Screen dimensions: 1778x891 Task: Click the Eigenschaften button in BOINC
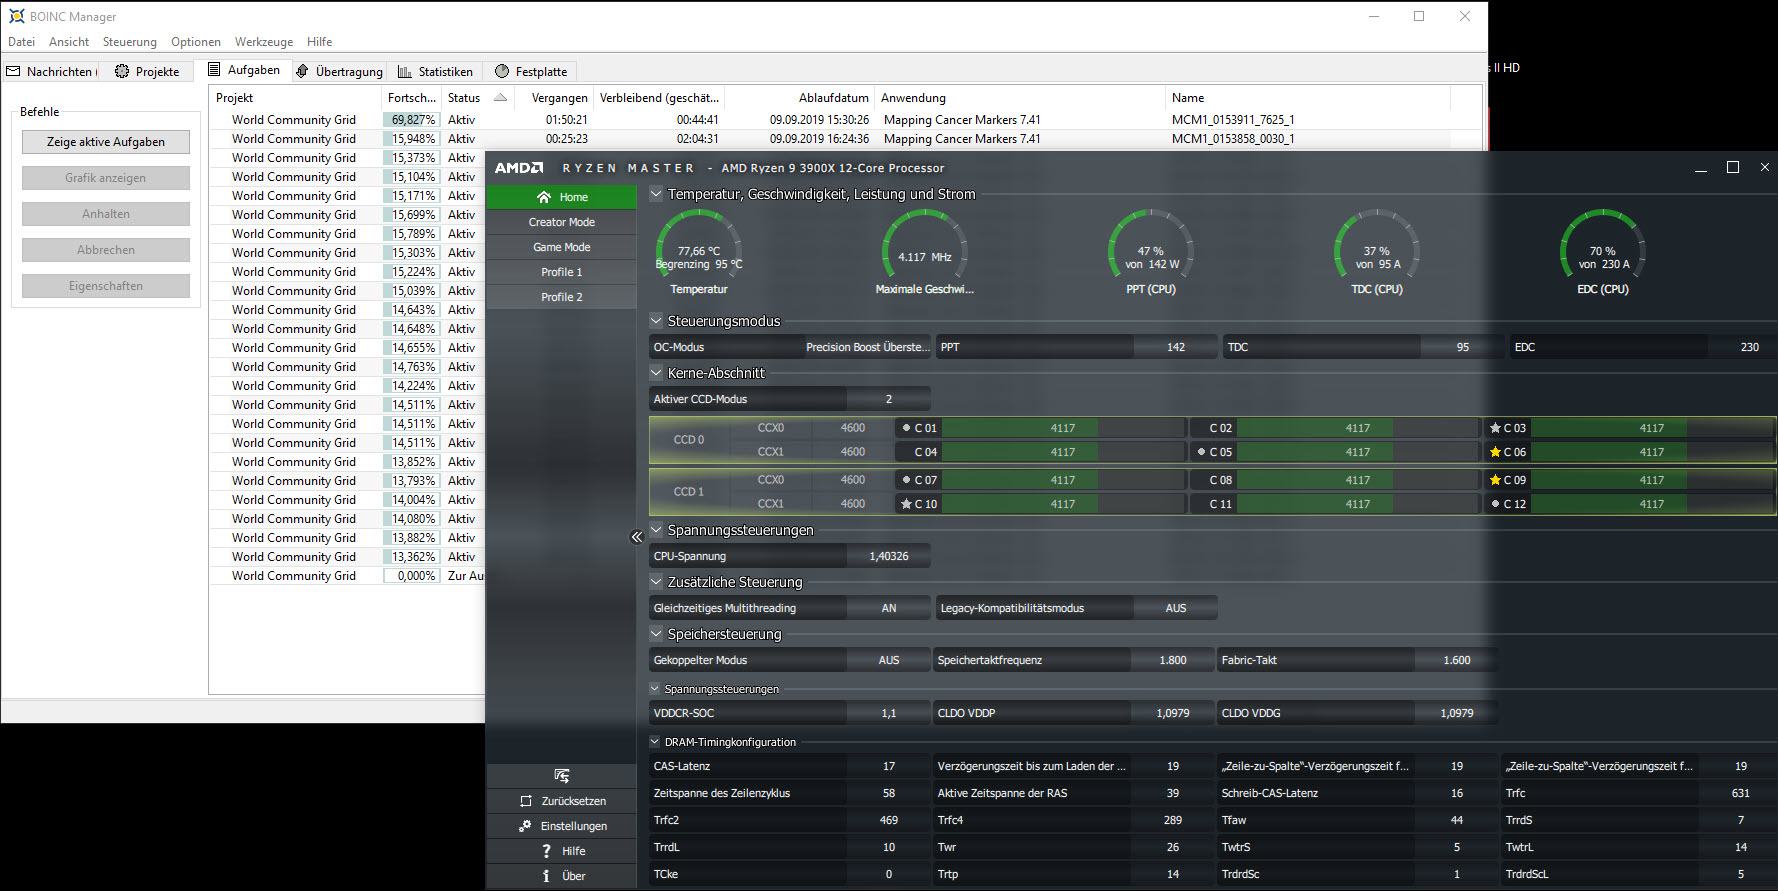pyautogui.click(x=106, y=286)
